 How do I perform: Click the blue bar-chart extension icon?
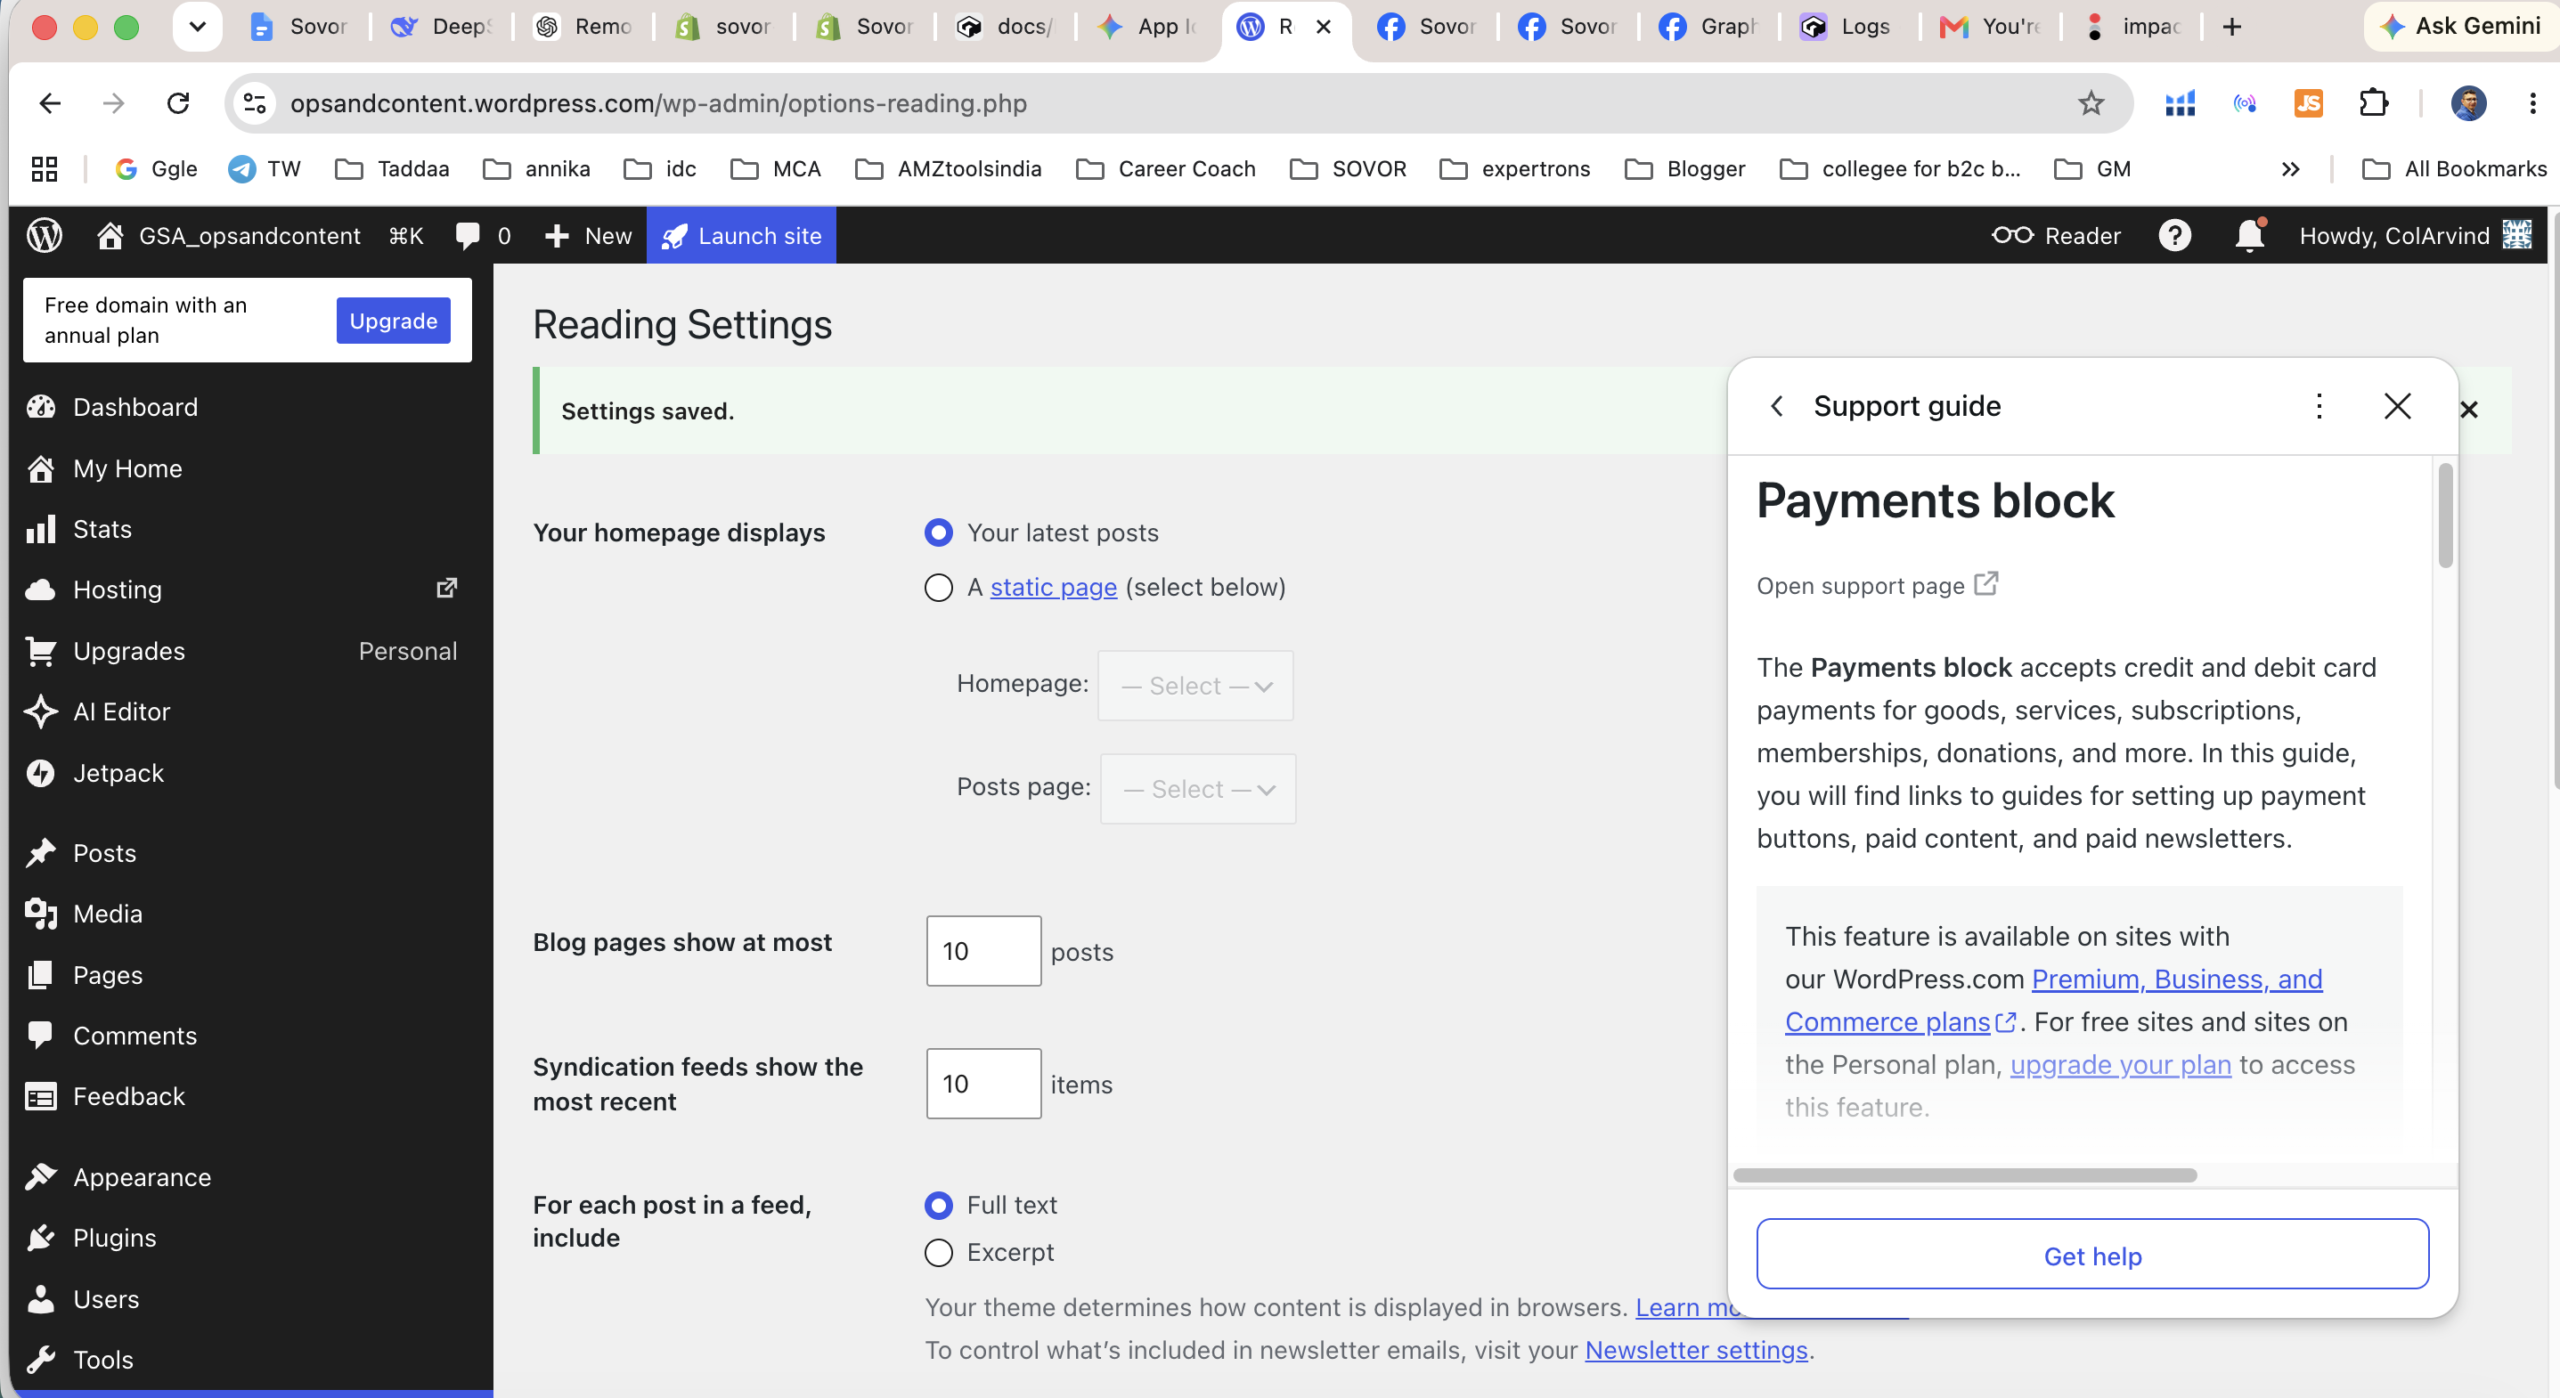(2179, 103)
